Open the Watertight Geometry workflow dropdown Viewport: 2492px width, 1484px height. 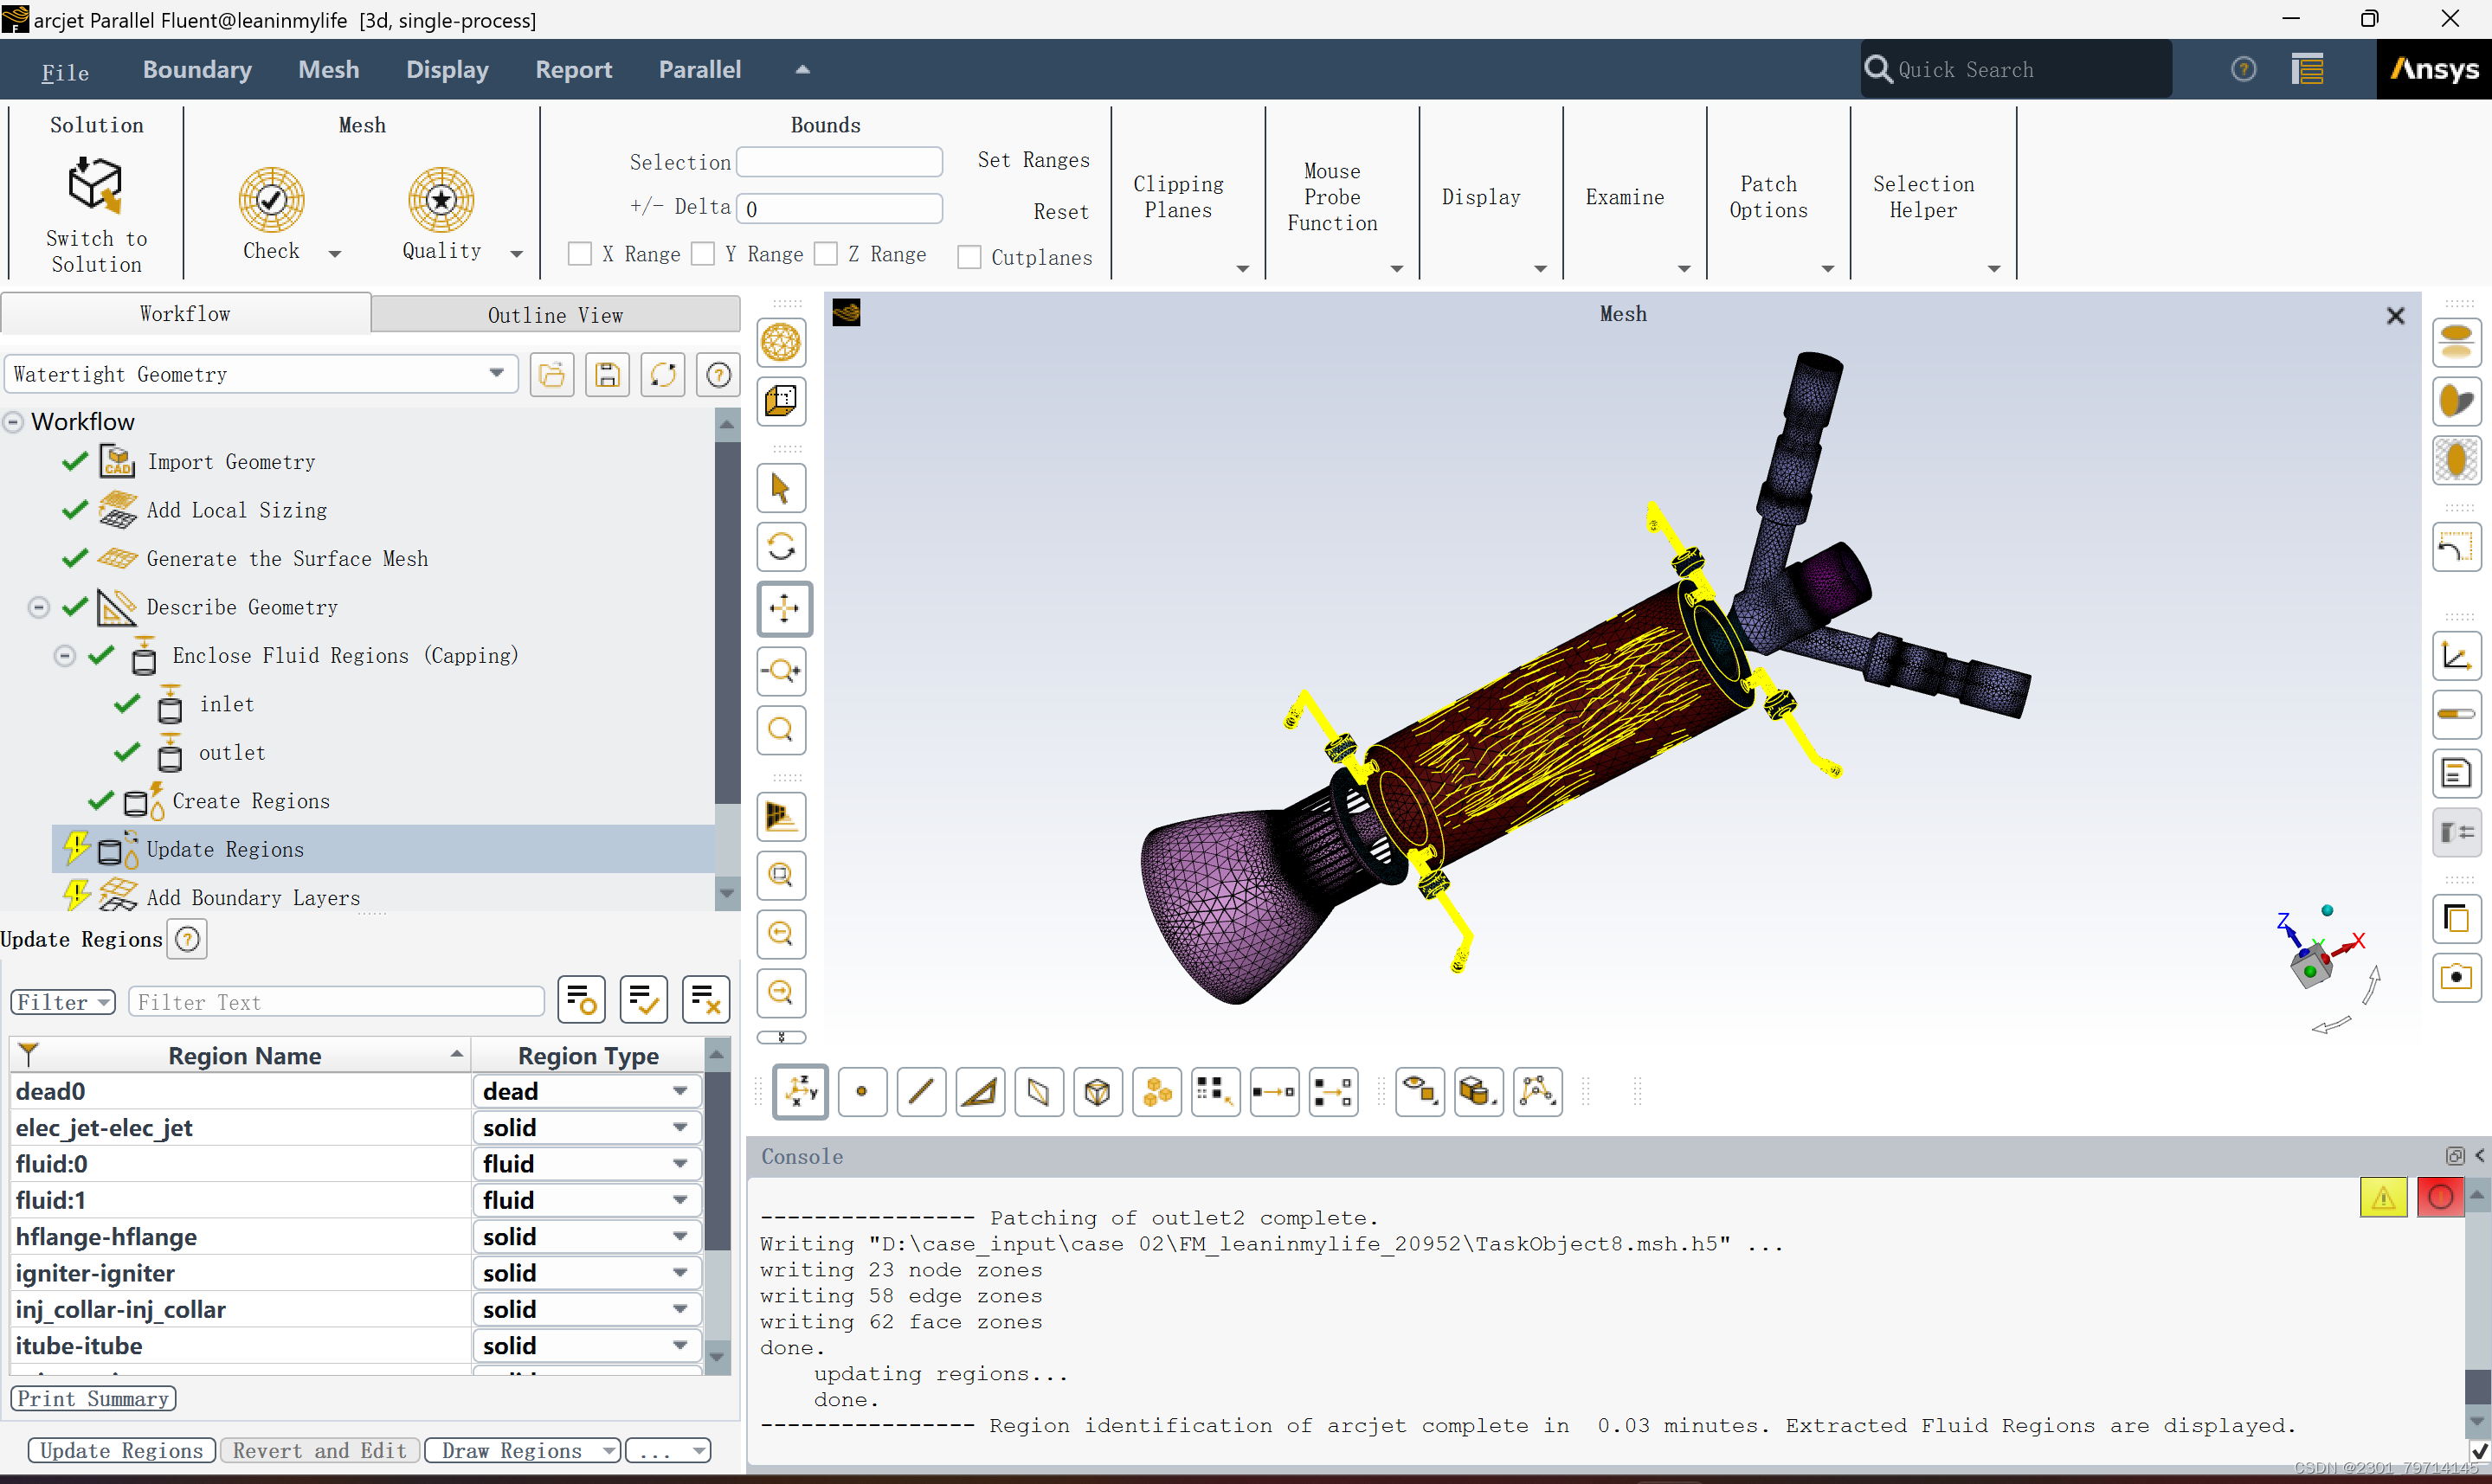click(x=497, y=373)
